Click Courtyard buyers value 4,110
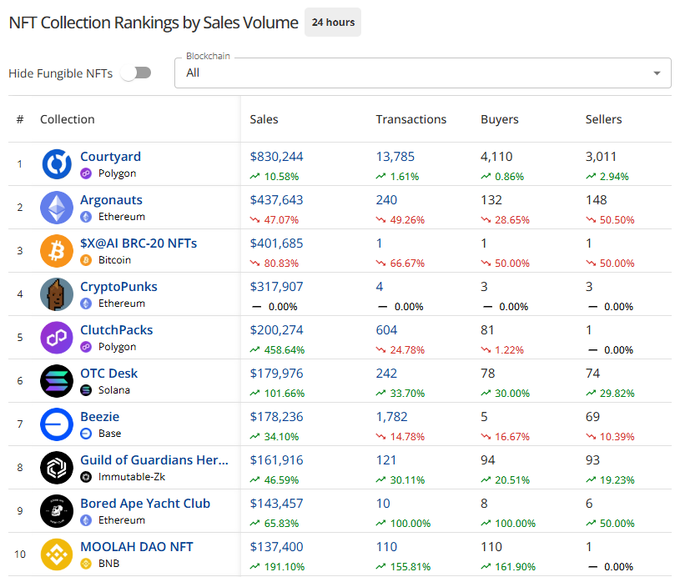 point(497,157)
